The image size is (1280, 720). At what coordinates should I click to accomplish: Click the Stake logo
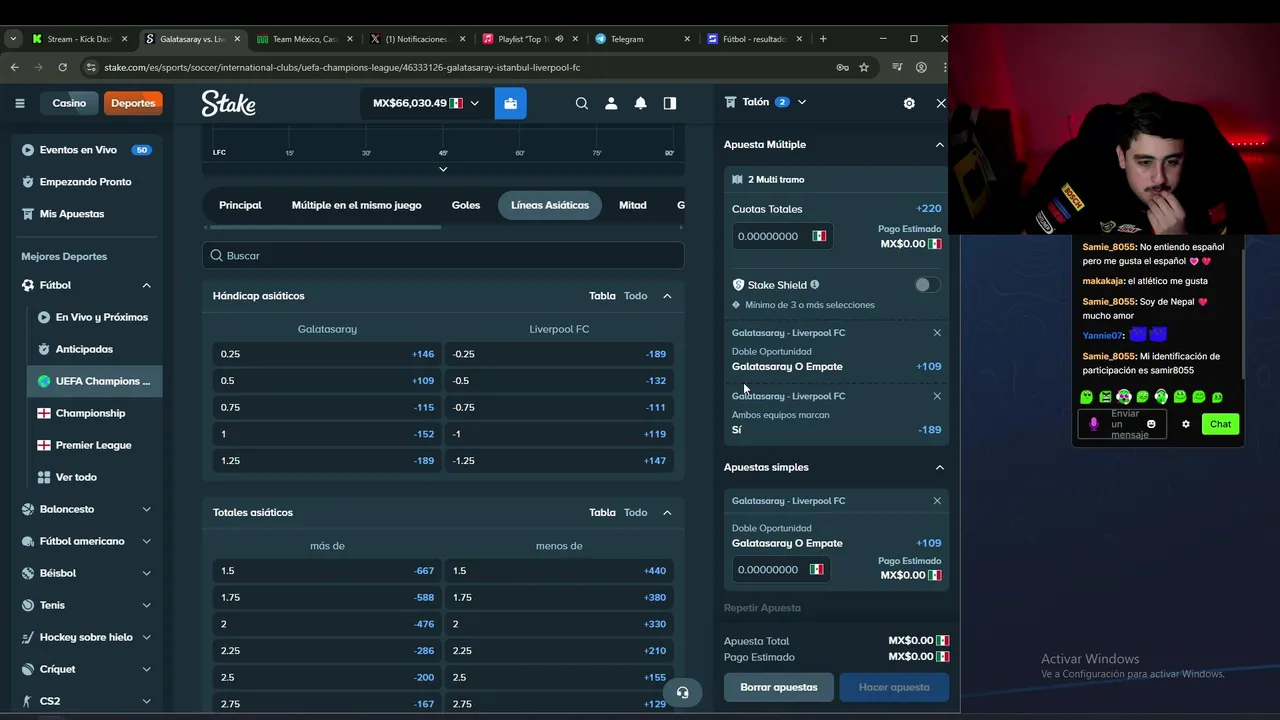(x=228, y=103)
